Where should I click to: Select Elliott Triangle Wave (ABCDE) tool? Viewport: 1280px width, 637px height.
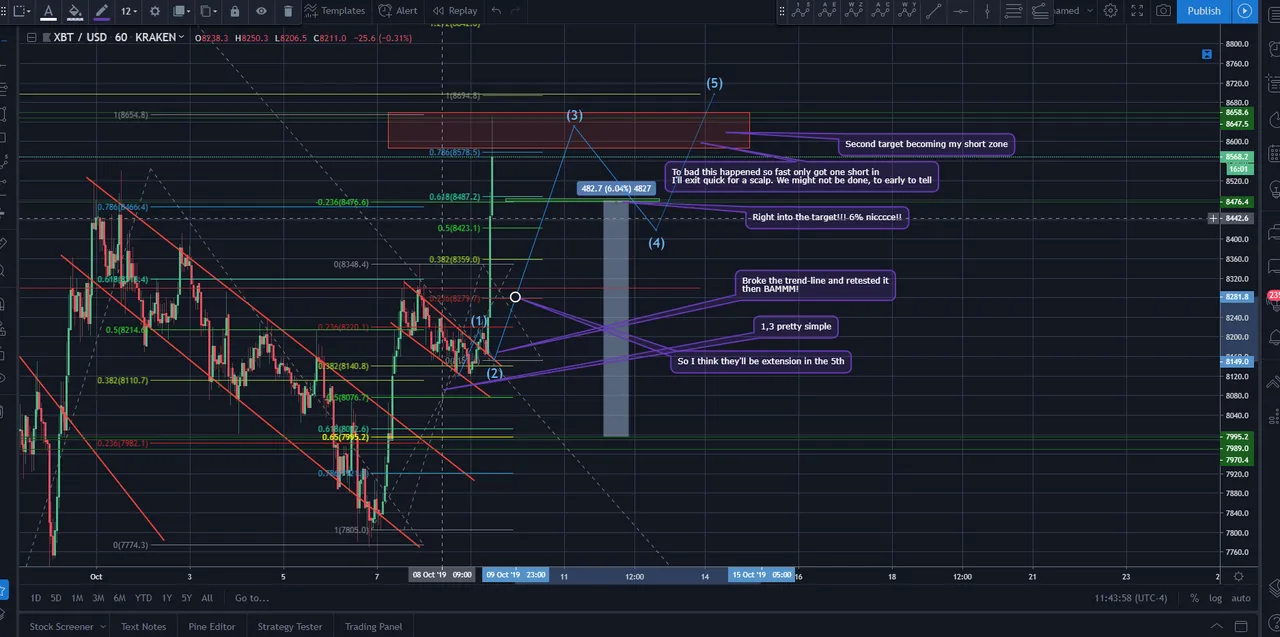[828, 11]
